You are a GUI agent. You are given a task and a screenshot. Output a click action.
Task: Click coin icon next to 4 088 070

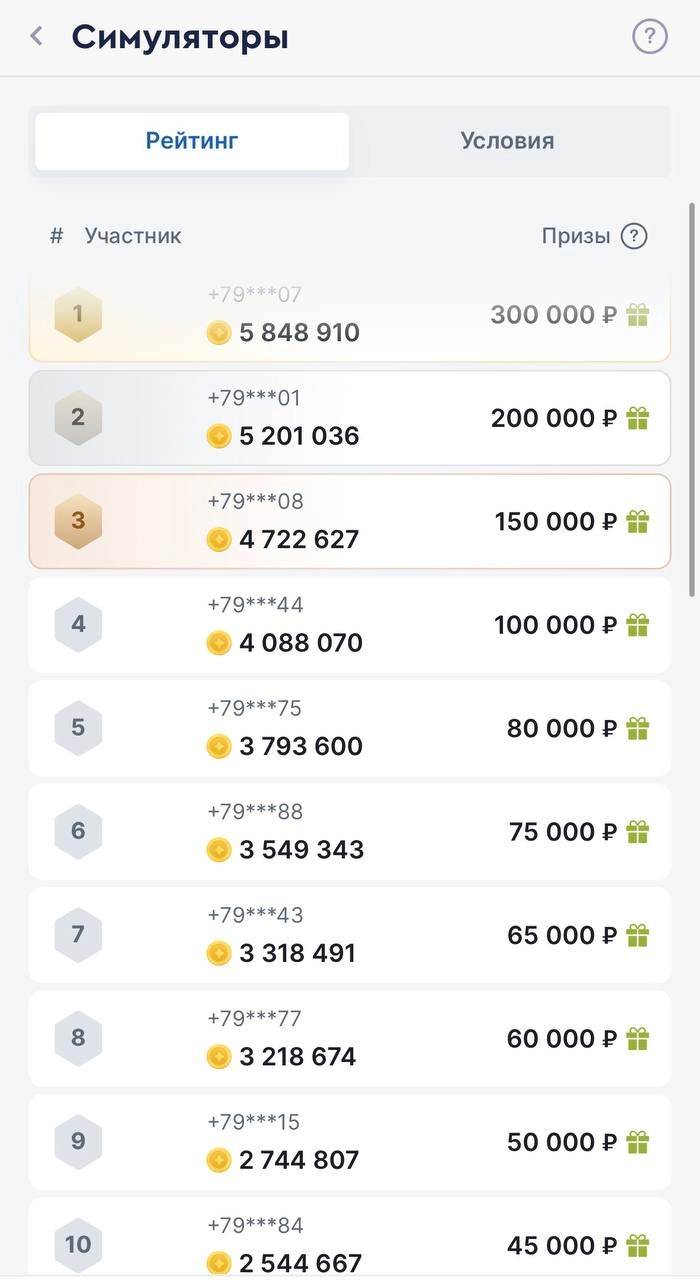pos(219,643)
